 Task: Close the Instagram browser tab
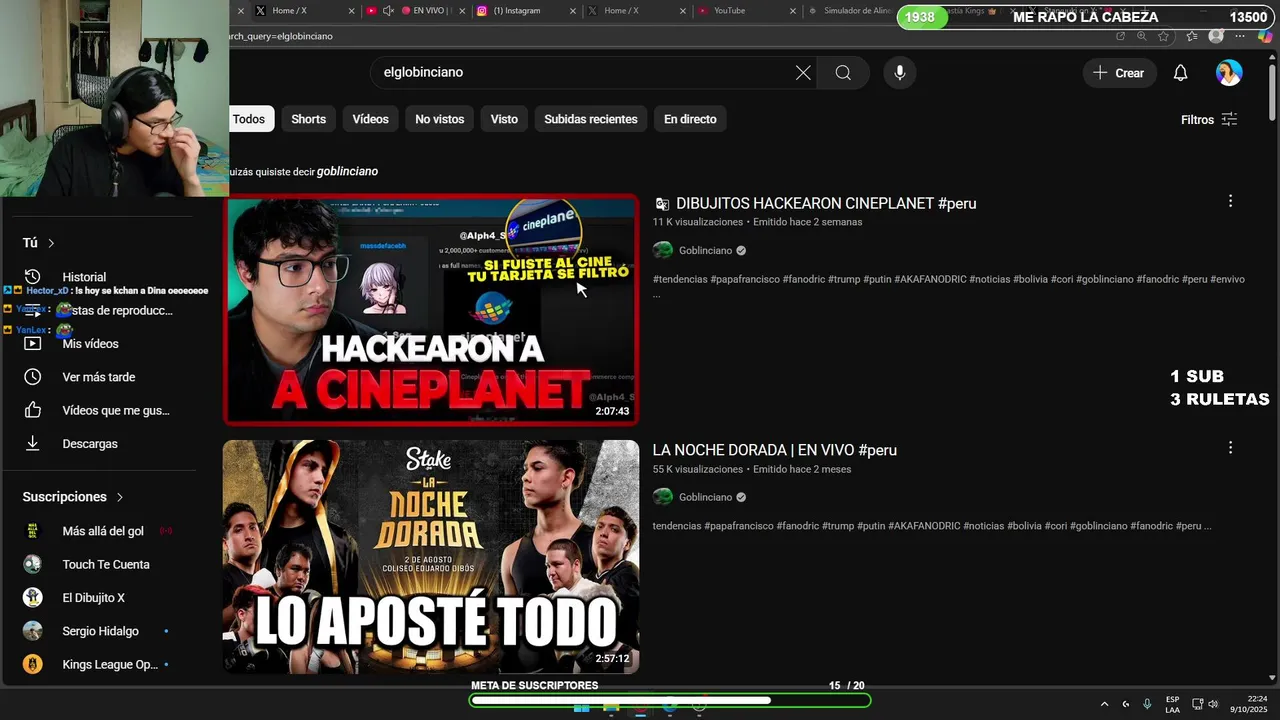(x=573, y=11)
